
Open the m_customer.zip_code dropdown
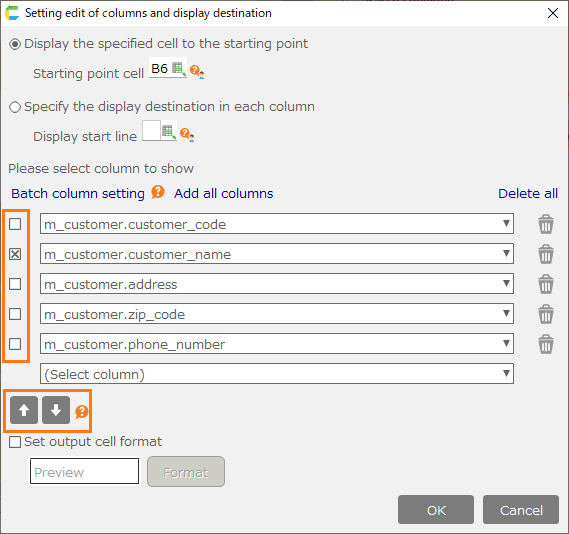click(277, 314)
